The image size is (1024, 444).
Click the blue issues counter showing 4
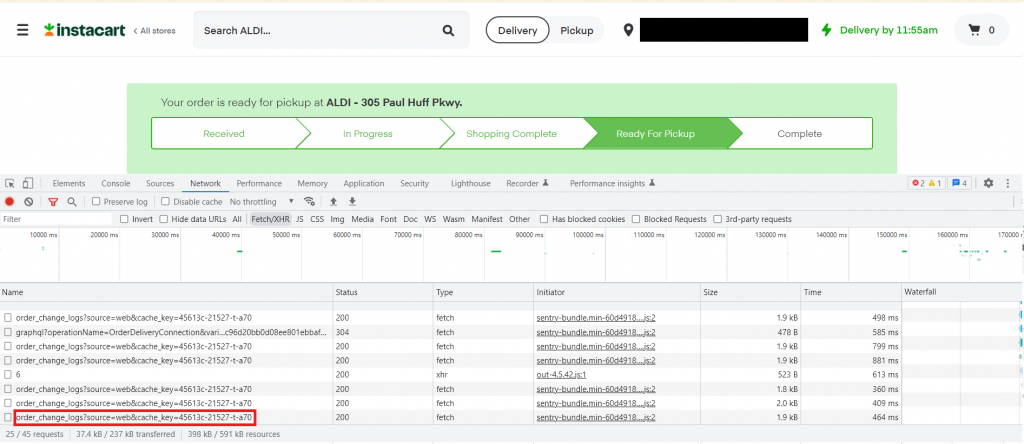pos(959,183)
